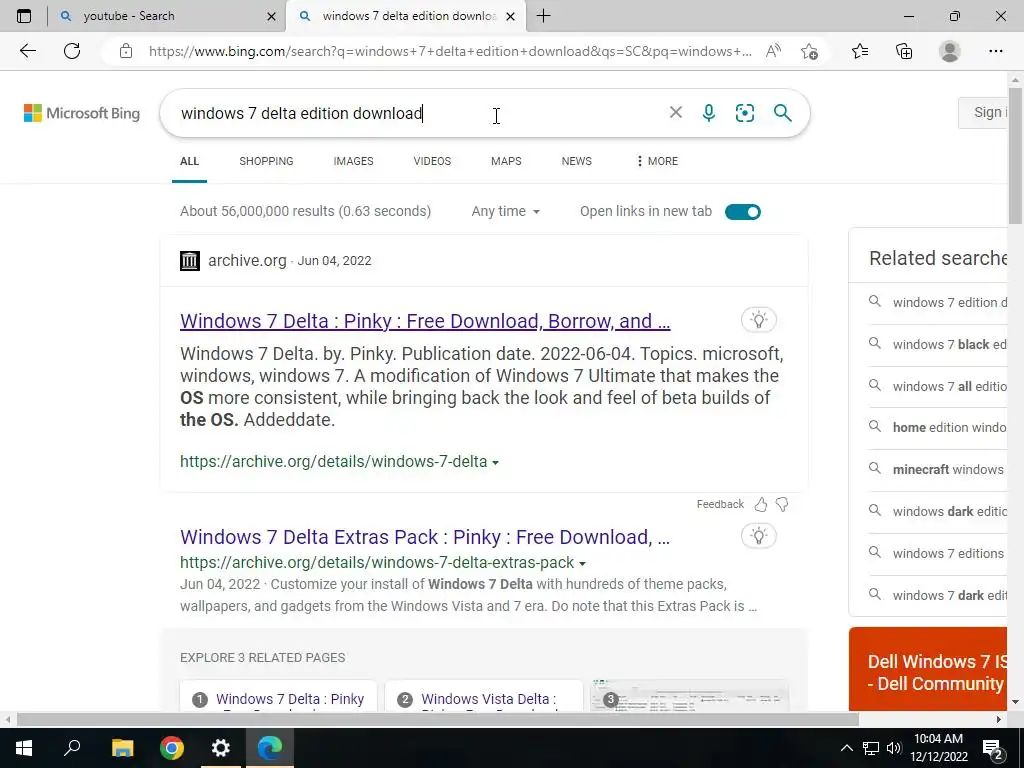Select the MAPS results tab
The height and width of the screenshot is (768, 1024).
pos(506,161)
